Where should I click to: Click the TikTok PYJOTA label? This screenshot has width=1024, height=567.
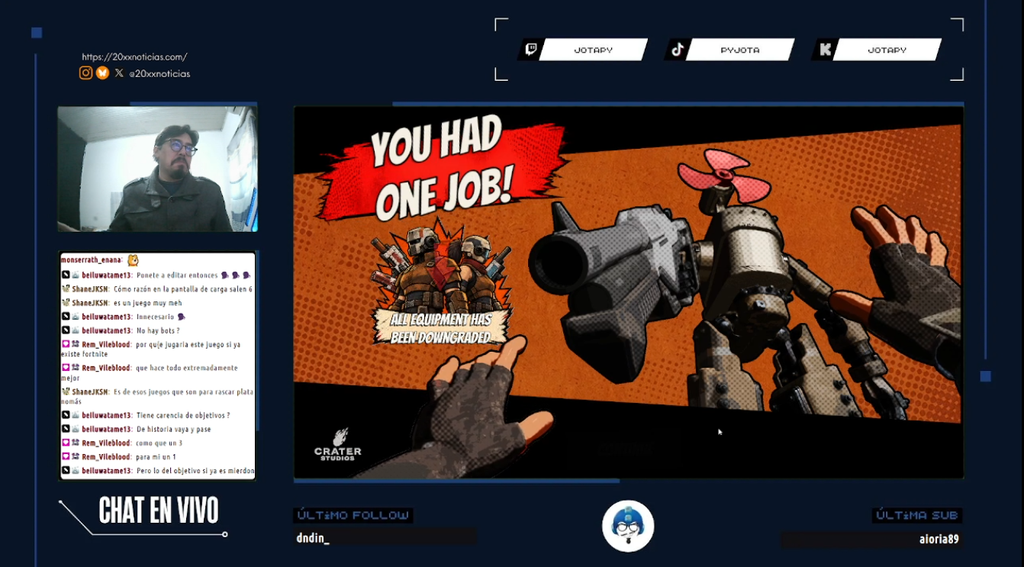click(x=740, y=50)
